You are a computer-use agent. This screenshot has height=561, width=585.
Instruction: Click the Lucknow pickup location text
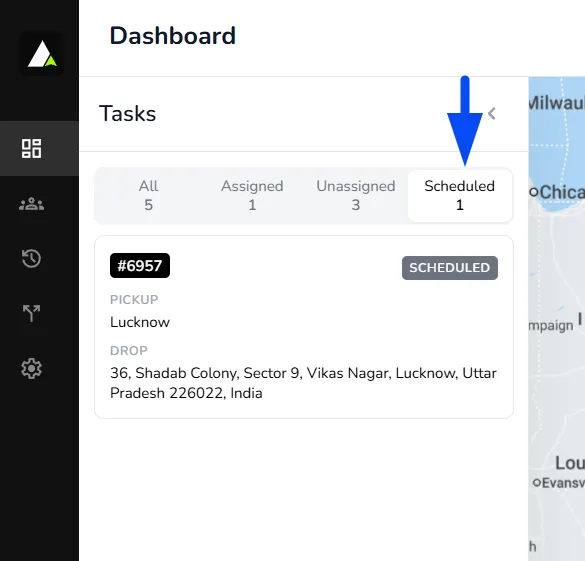[140, 322]
